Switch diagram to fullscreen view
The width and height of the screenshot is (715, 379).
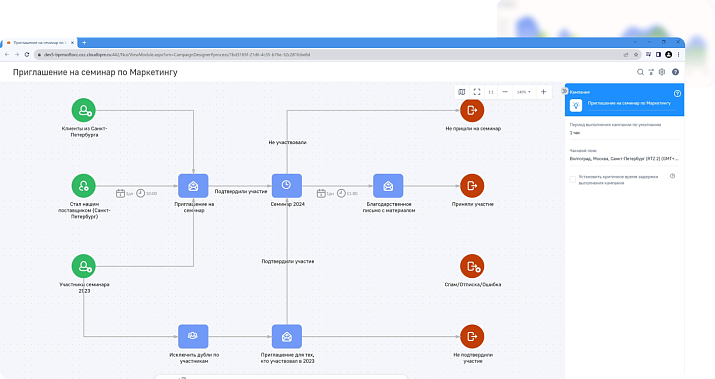[477, 92]
